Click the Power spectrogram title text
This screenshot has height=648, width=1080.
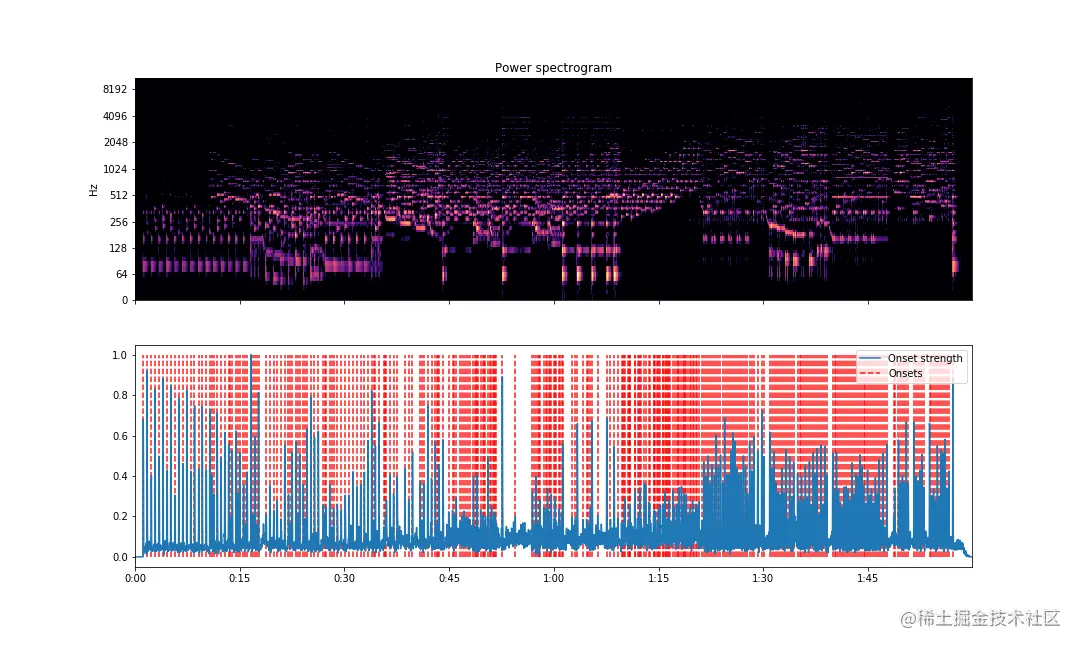[553, 67]
